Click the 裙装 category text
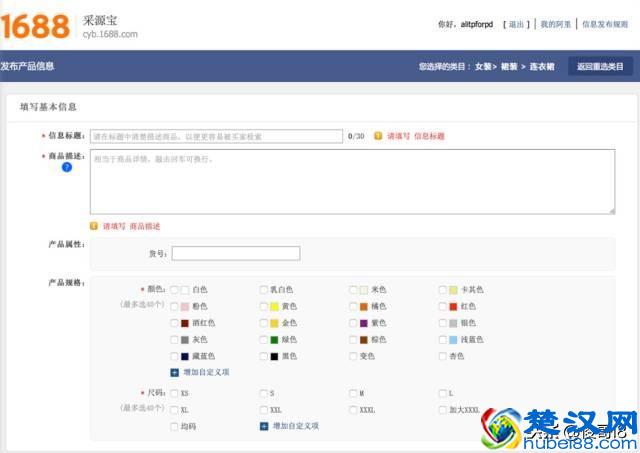 (x=509, y=67)
